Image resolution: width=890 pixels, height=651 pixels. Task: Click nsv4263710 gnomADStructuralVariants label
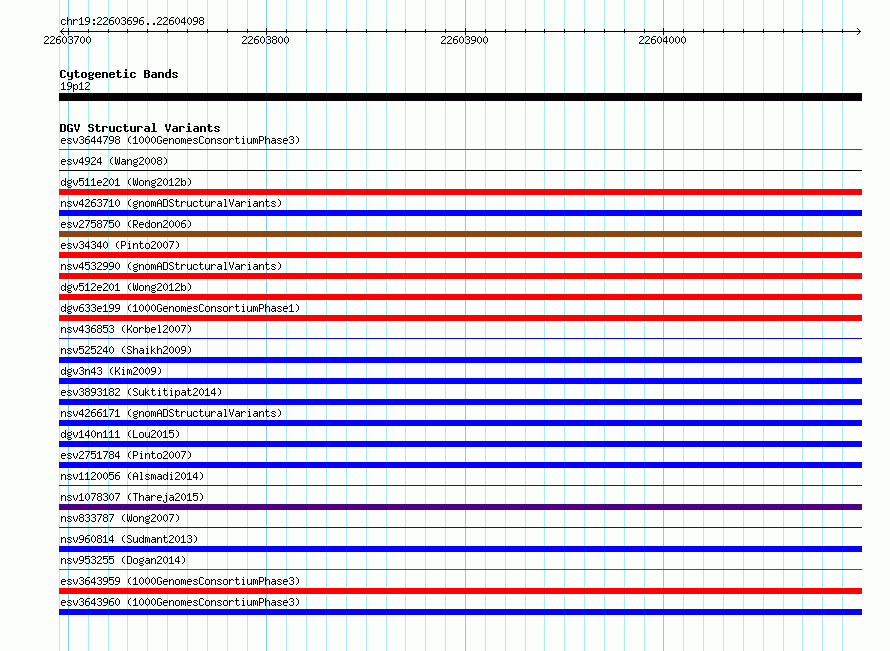click(x=171, y=203)
